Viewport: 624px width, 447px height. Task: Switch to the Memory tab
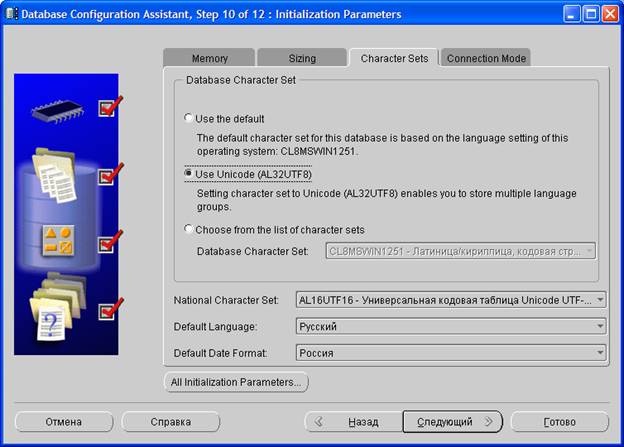(x=209, y=58)
